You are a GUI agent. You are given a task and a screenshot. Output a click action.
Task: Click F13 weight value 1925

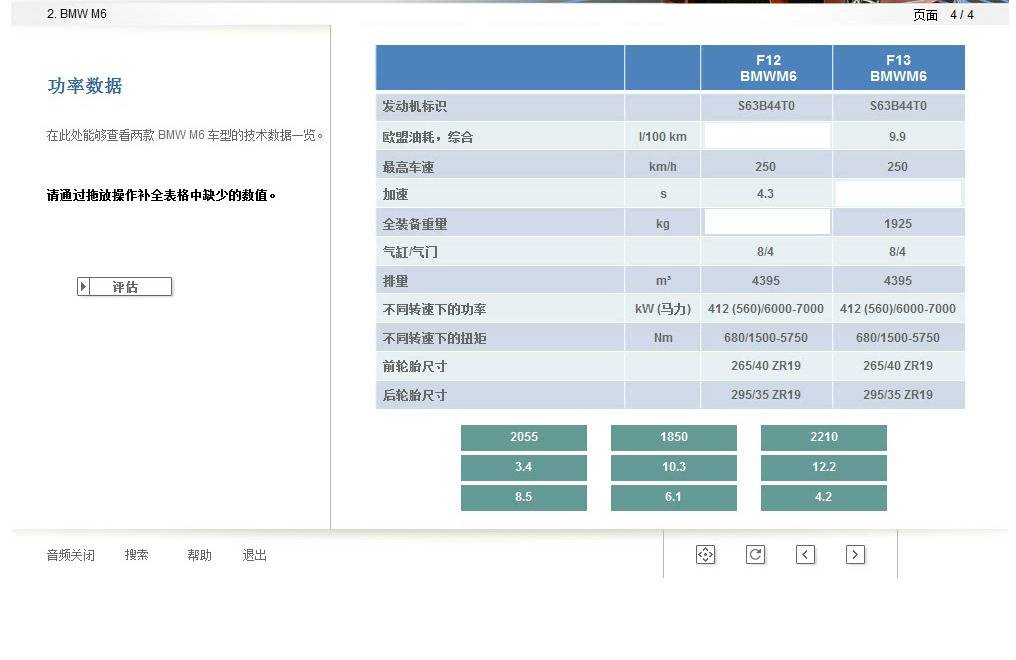click(898, 223)
